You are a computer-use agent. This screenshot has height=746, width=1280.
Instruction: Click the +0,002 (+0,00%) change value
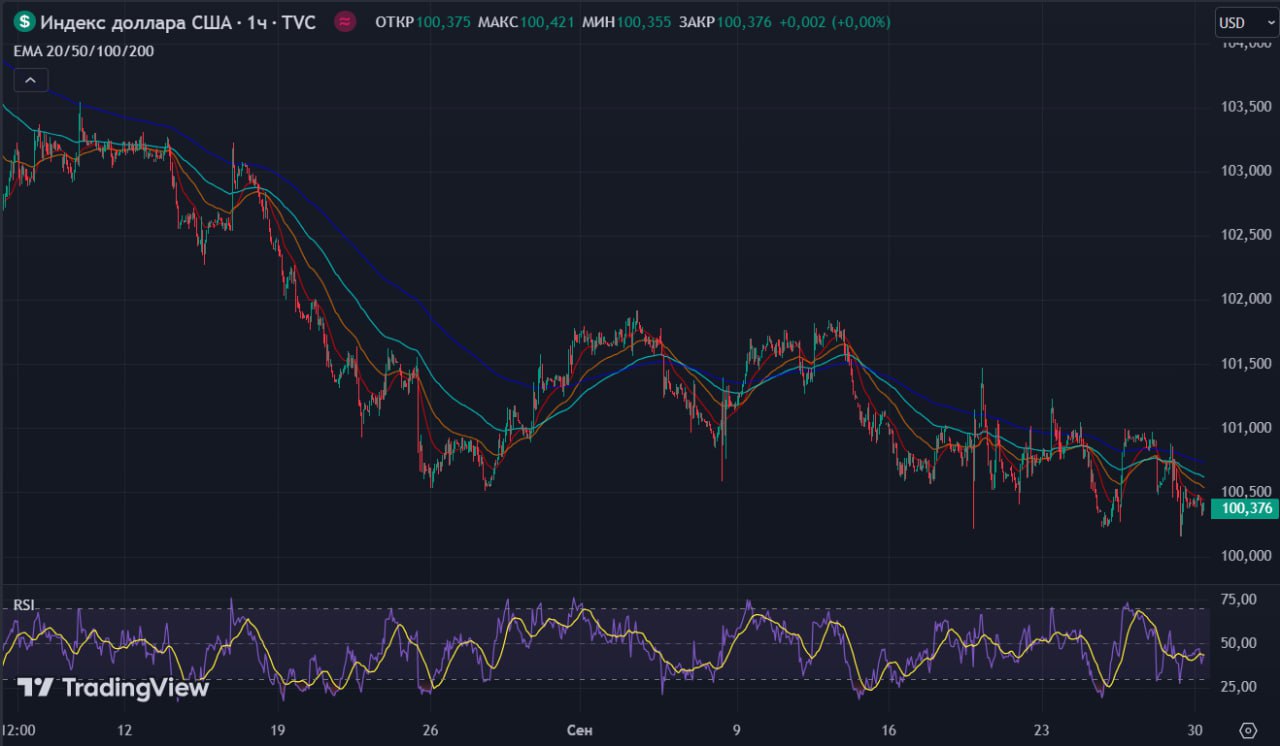[x=837, y=22]
